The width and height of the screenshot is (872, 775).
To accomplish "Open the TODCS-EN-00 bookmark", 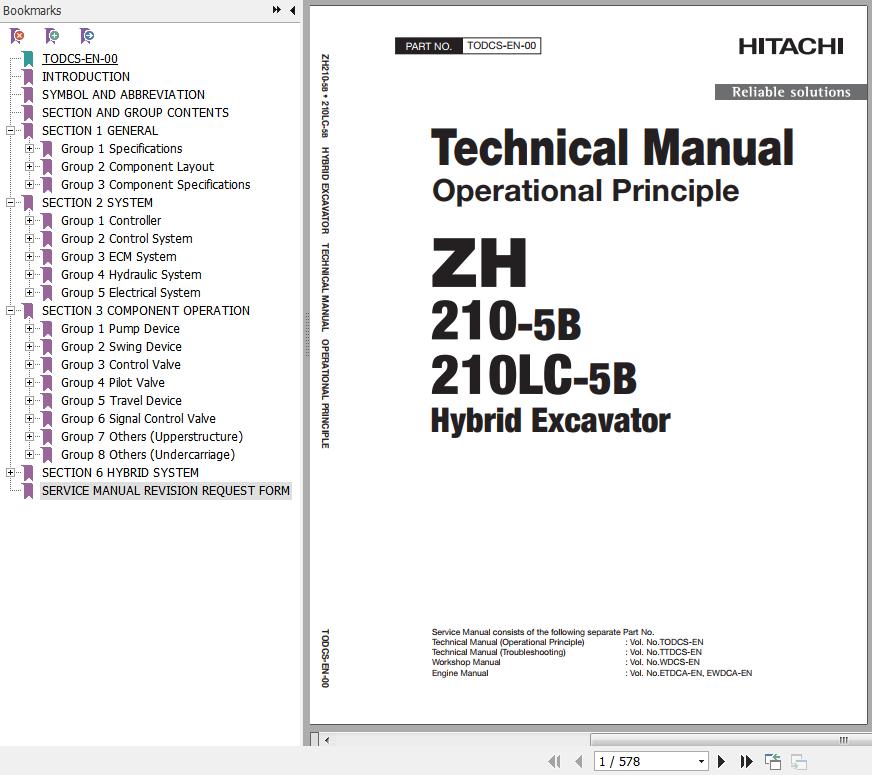I will [x=80, y=58].
